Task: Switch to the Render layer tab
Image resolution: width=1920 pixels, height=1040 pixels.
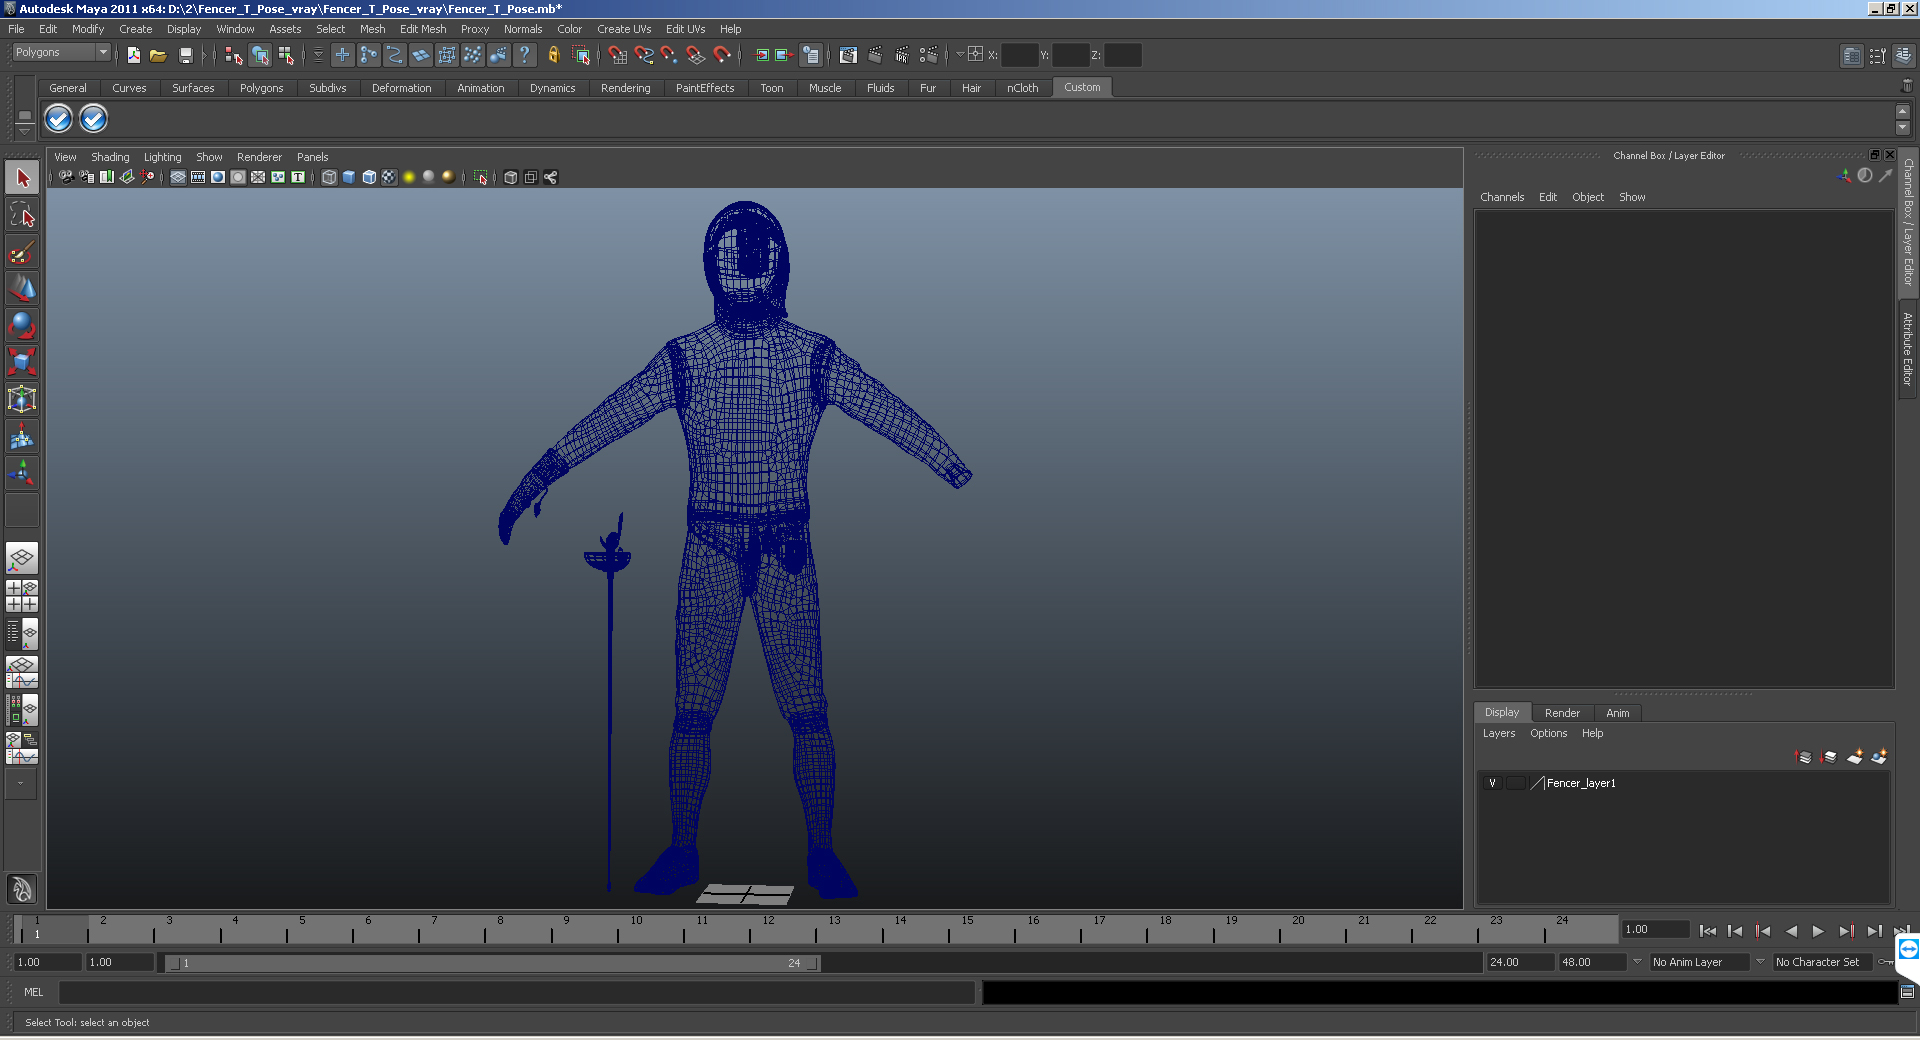Action: point(1562,713)
